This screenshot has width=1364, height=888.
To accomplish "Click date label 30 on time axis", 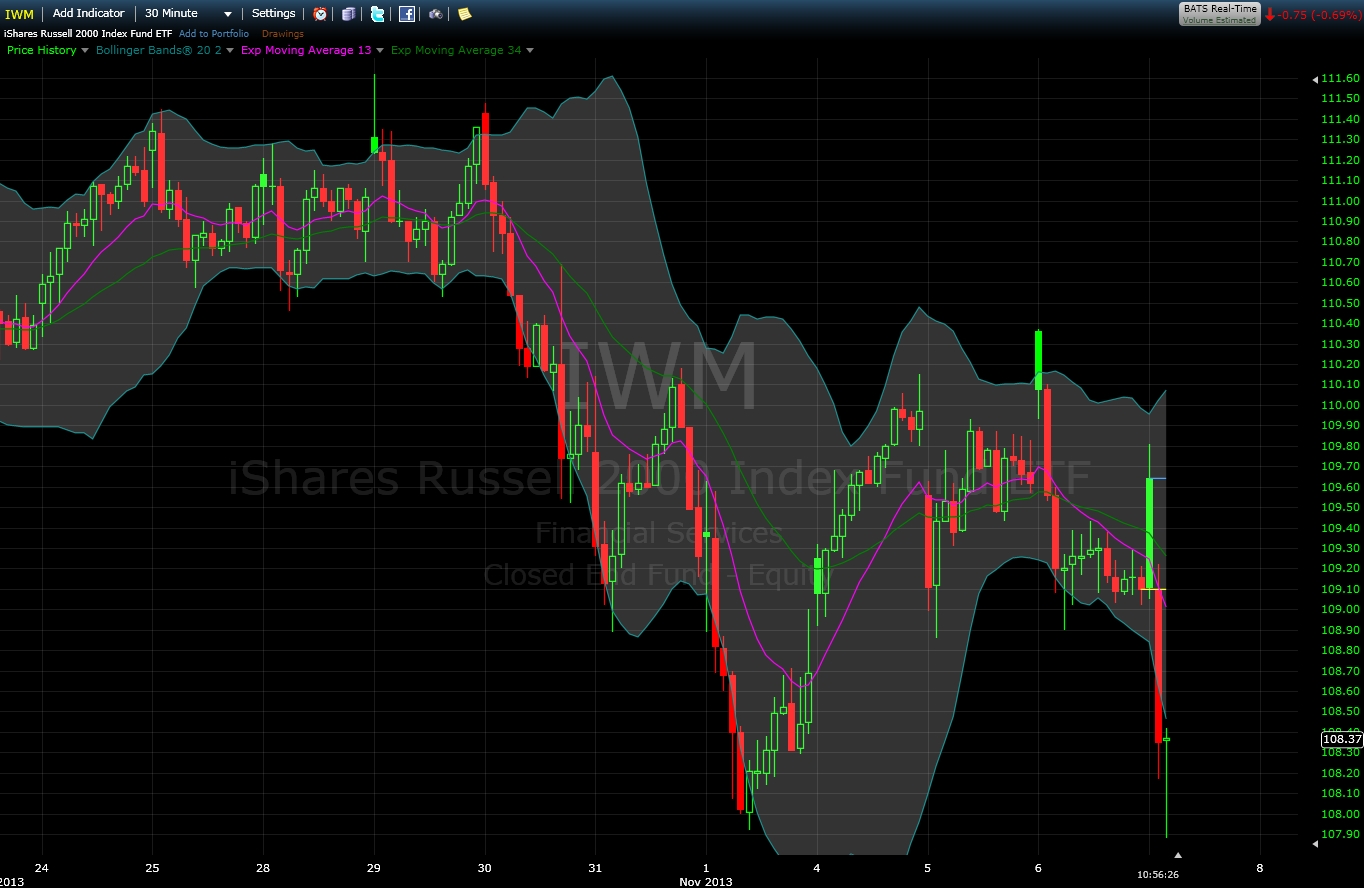I will [485, 867].
